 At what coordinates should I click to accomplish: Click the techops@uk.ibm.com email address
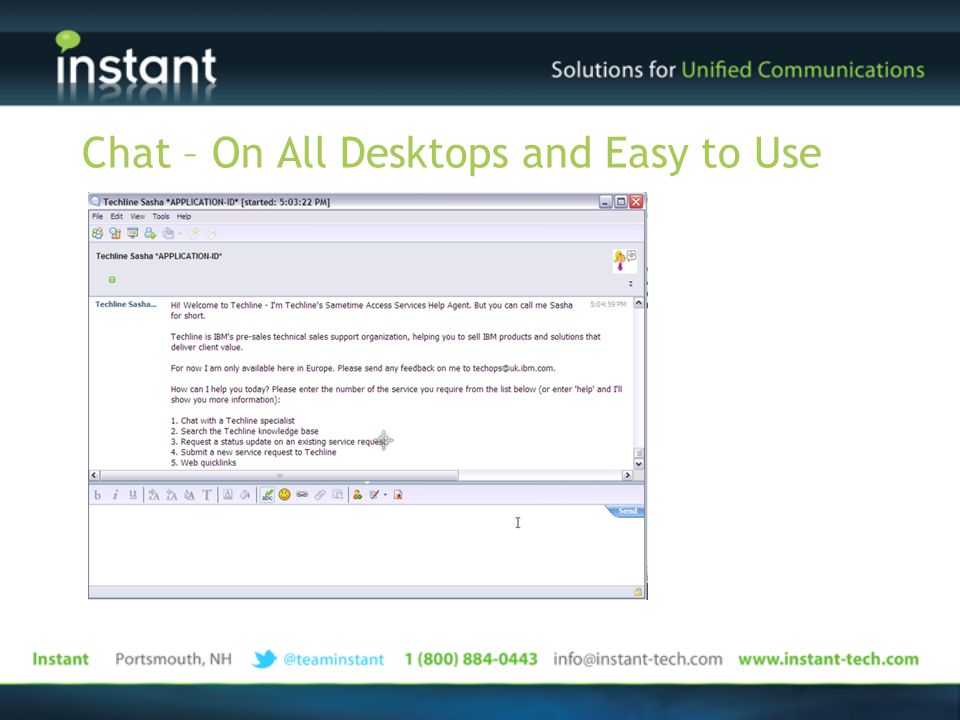tap(513, 369)
